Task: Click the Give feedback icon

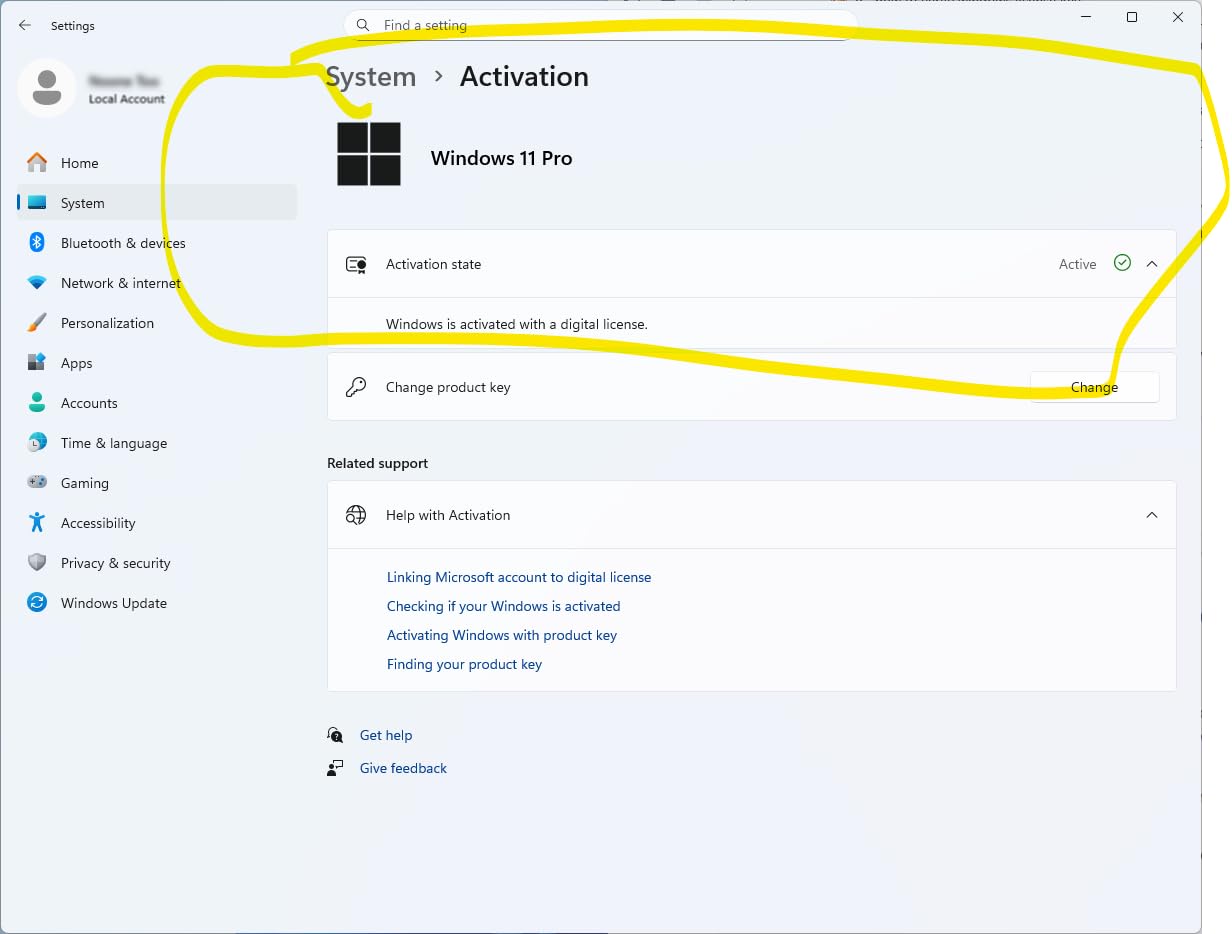Action: tap(335, 768)
